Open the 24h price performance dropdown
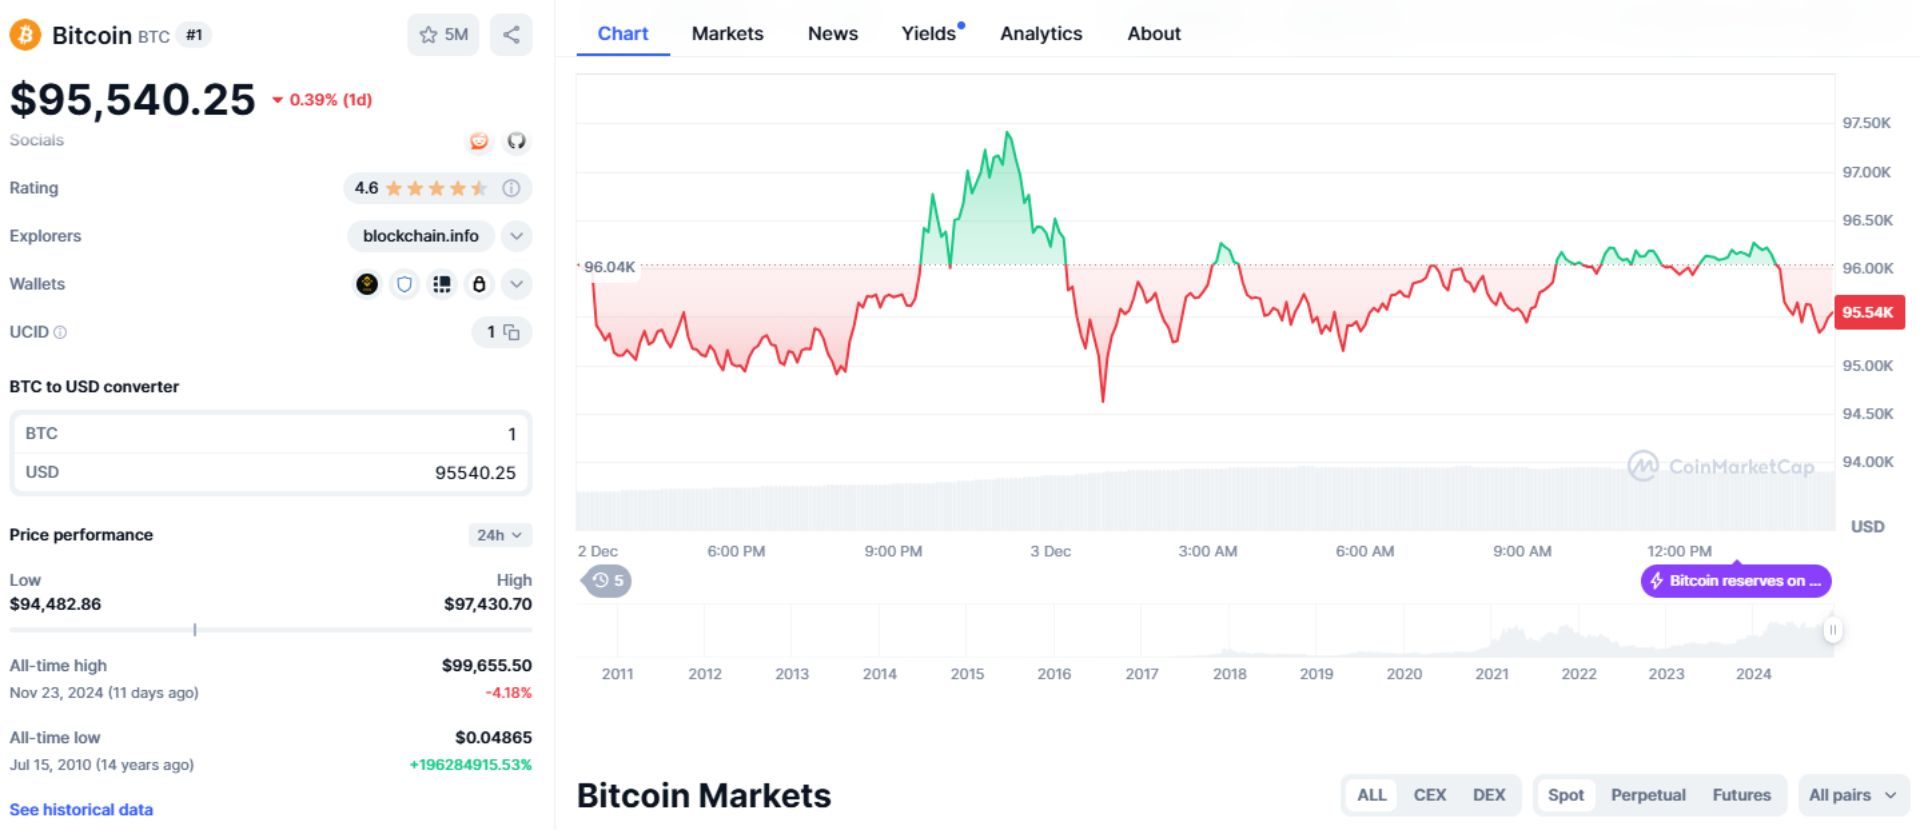This screenshot has width=1920, height=832. click(x=500, y=535)
